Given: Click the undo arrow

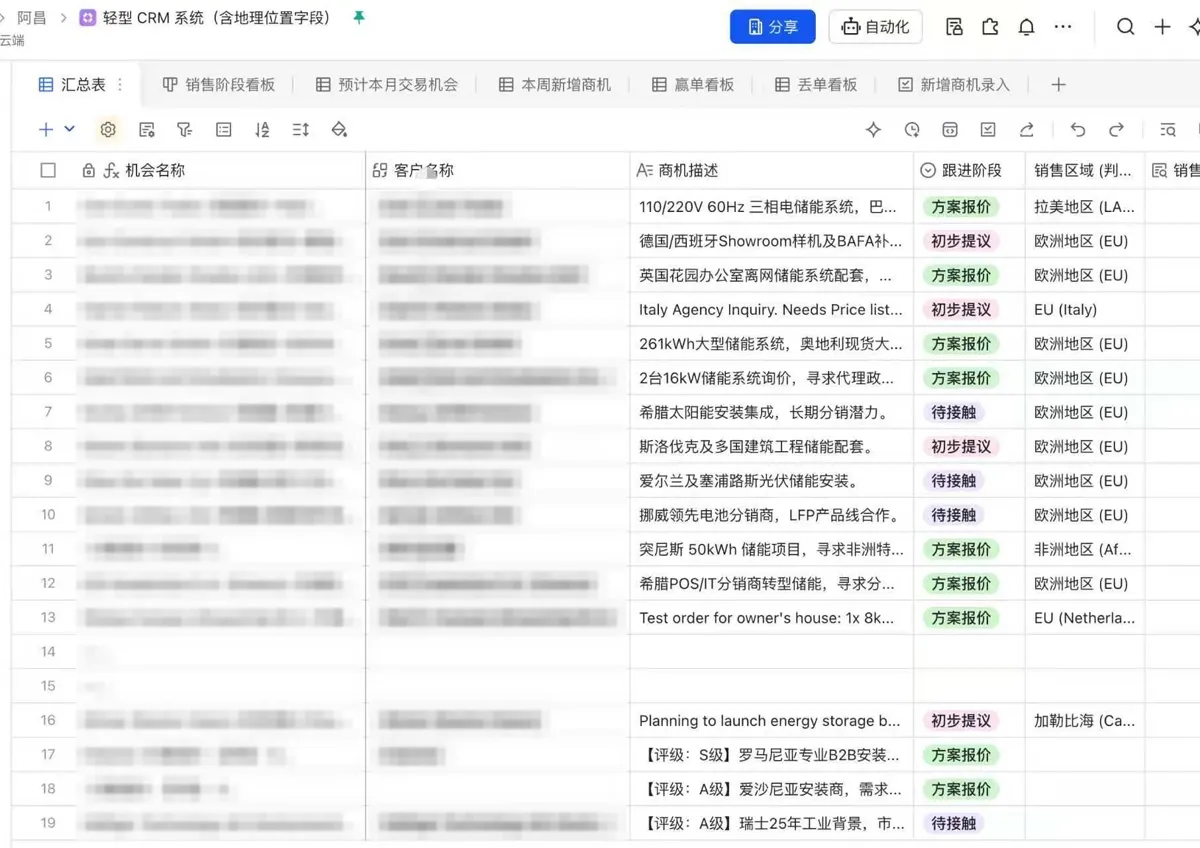Looking at the screenshot, I should coord(1078,130).
